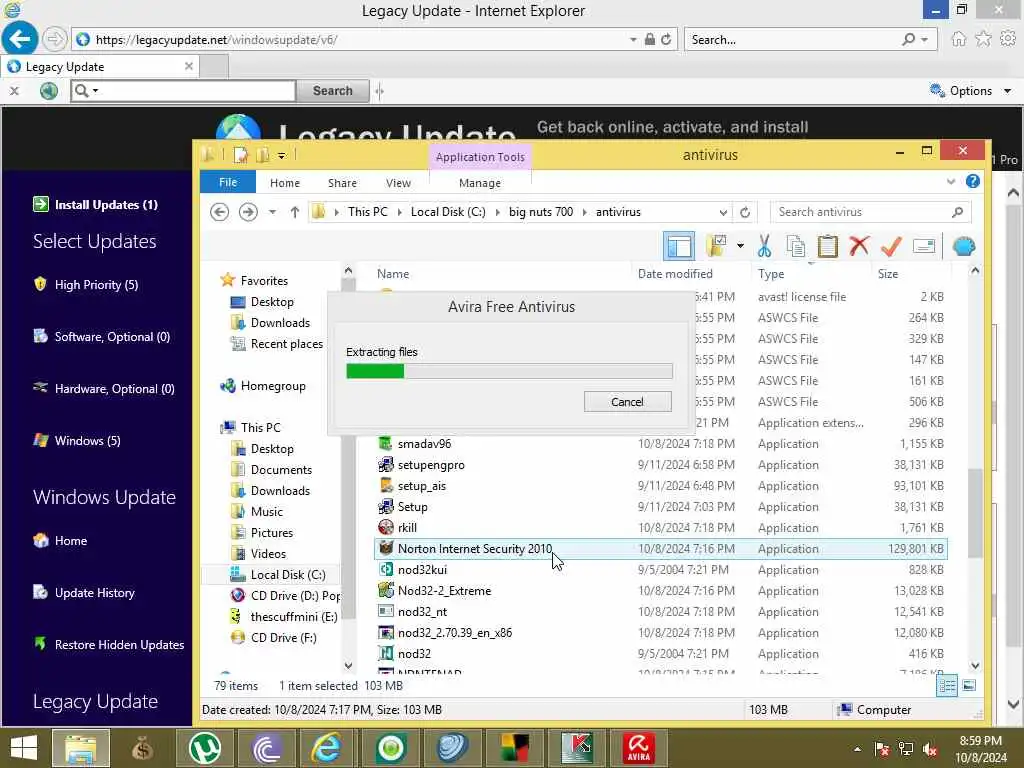Open the File tab in Explorer

click(x=227, y=182)
